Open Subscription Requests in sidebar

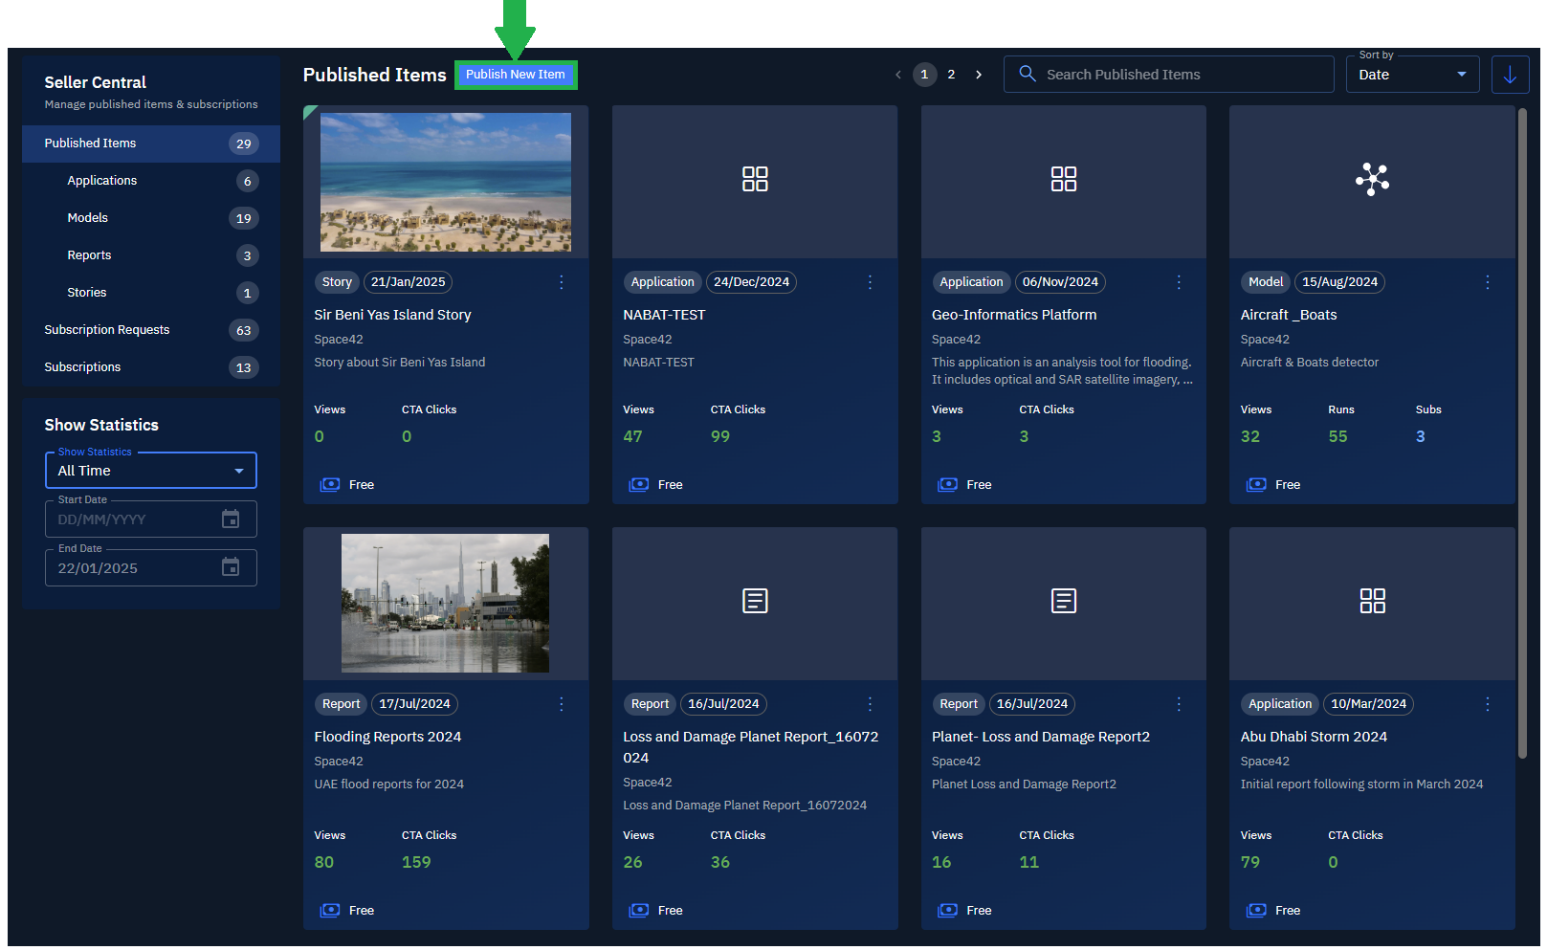click(107, 330)
